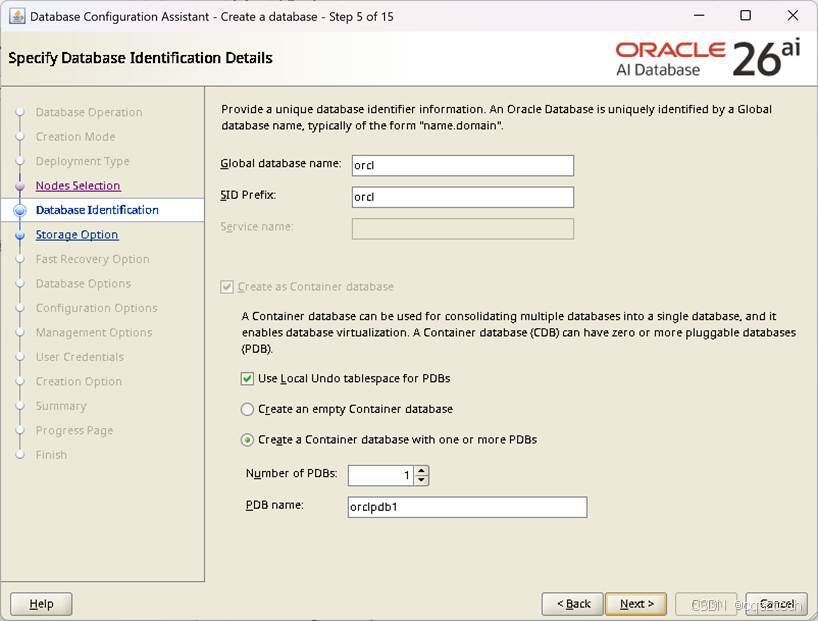Maximize the Database Configuration Assistant window
Viewport: 818px width, 621px height.
[746, 16]
